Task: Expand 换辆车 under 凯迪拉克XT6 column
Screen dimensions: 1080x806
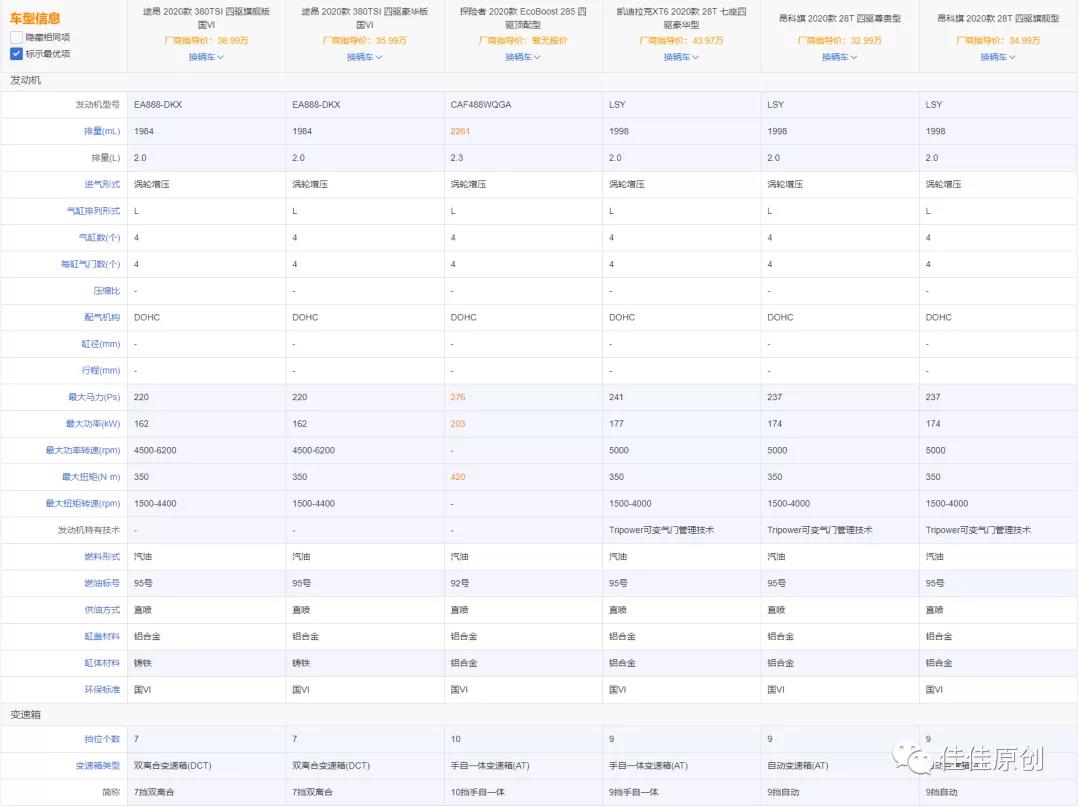Action: [681, 57]
